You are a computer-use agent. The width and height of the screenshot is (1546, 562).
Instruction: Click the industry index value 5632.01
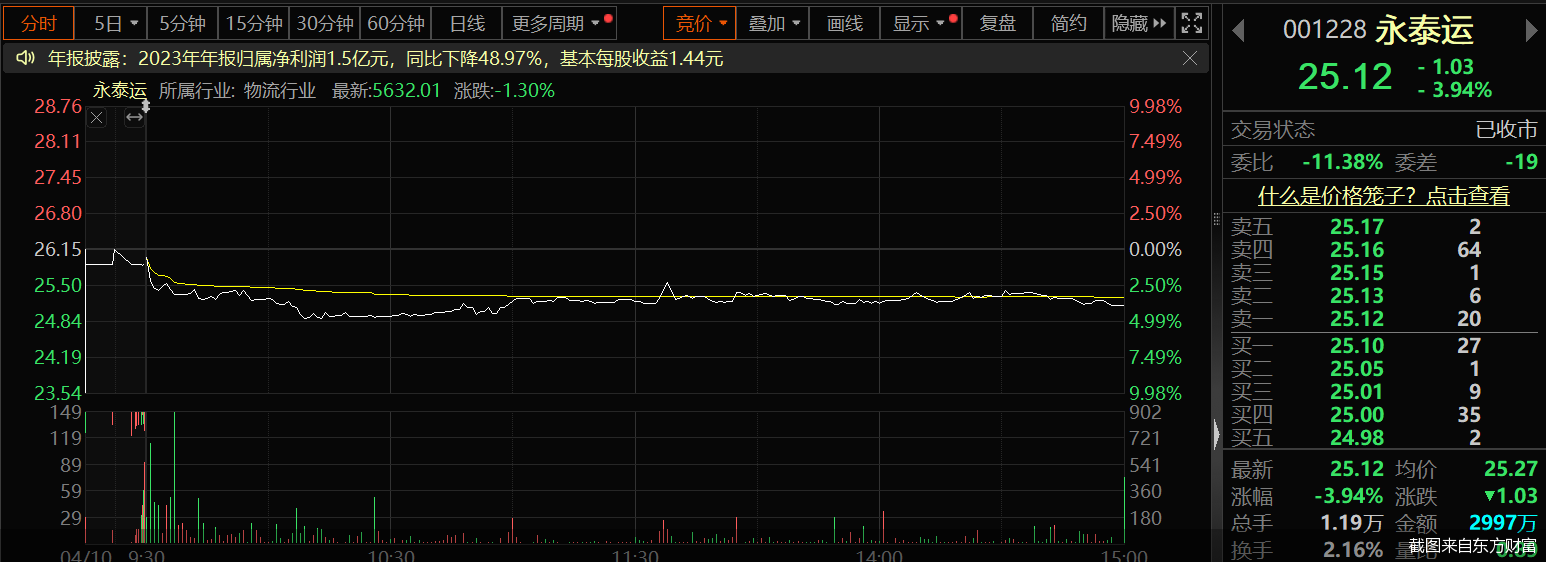click(x=406, y=91)
